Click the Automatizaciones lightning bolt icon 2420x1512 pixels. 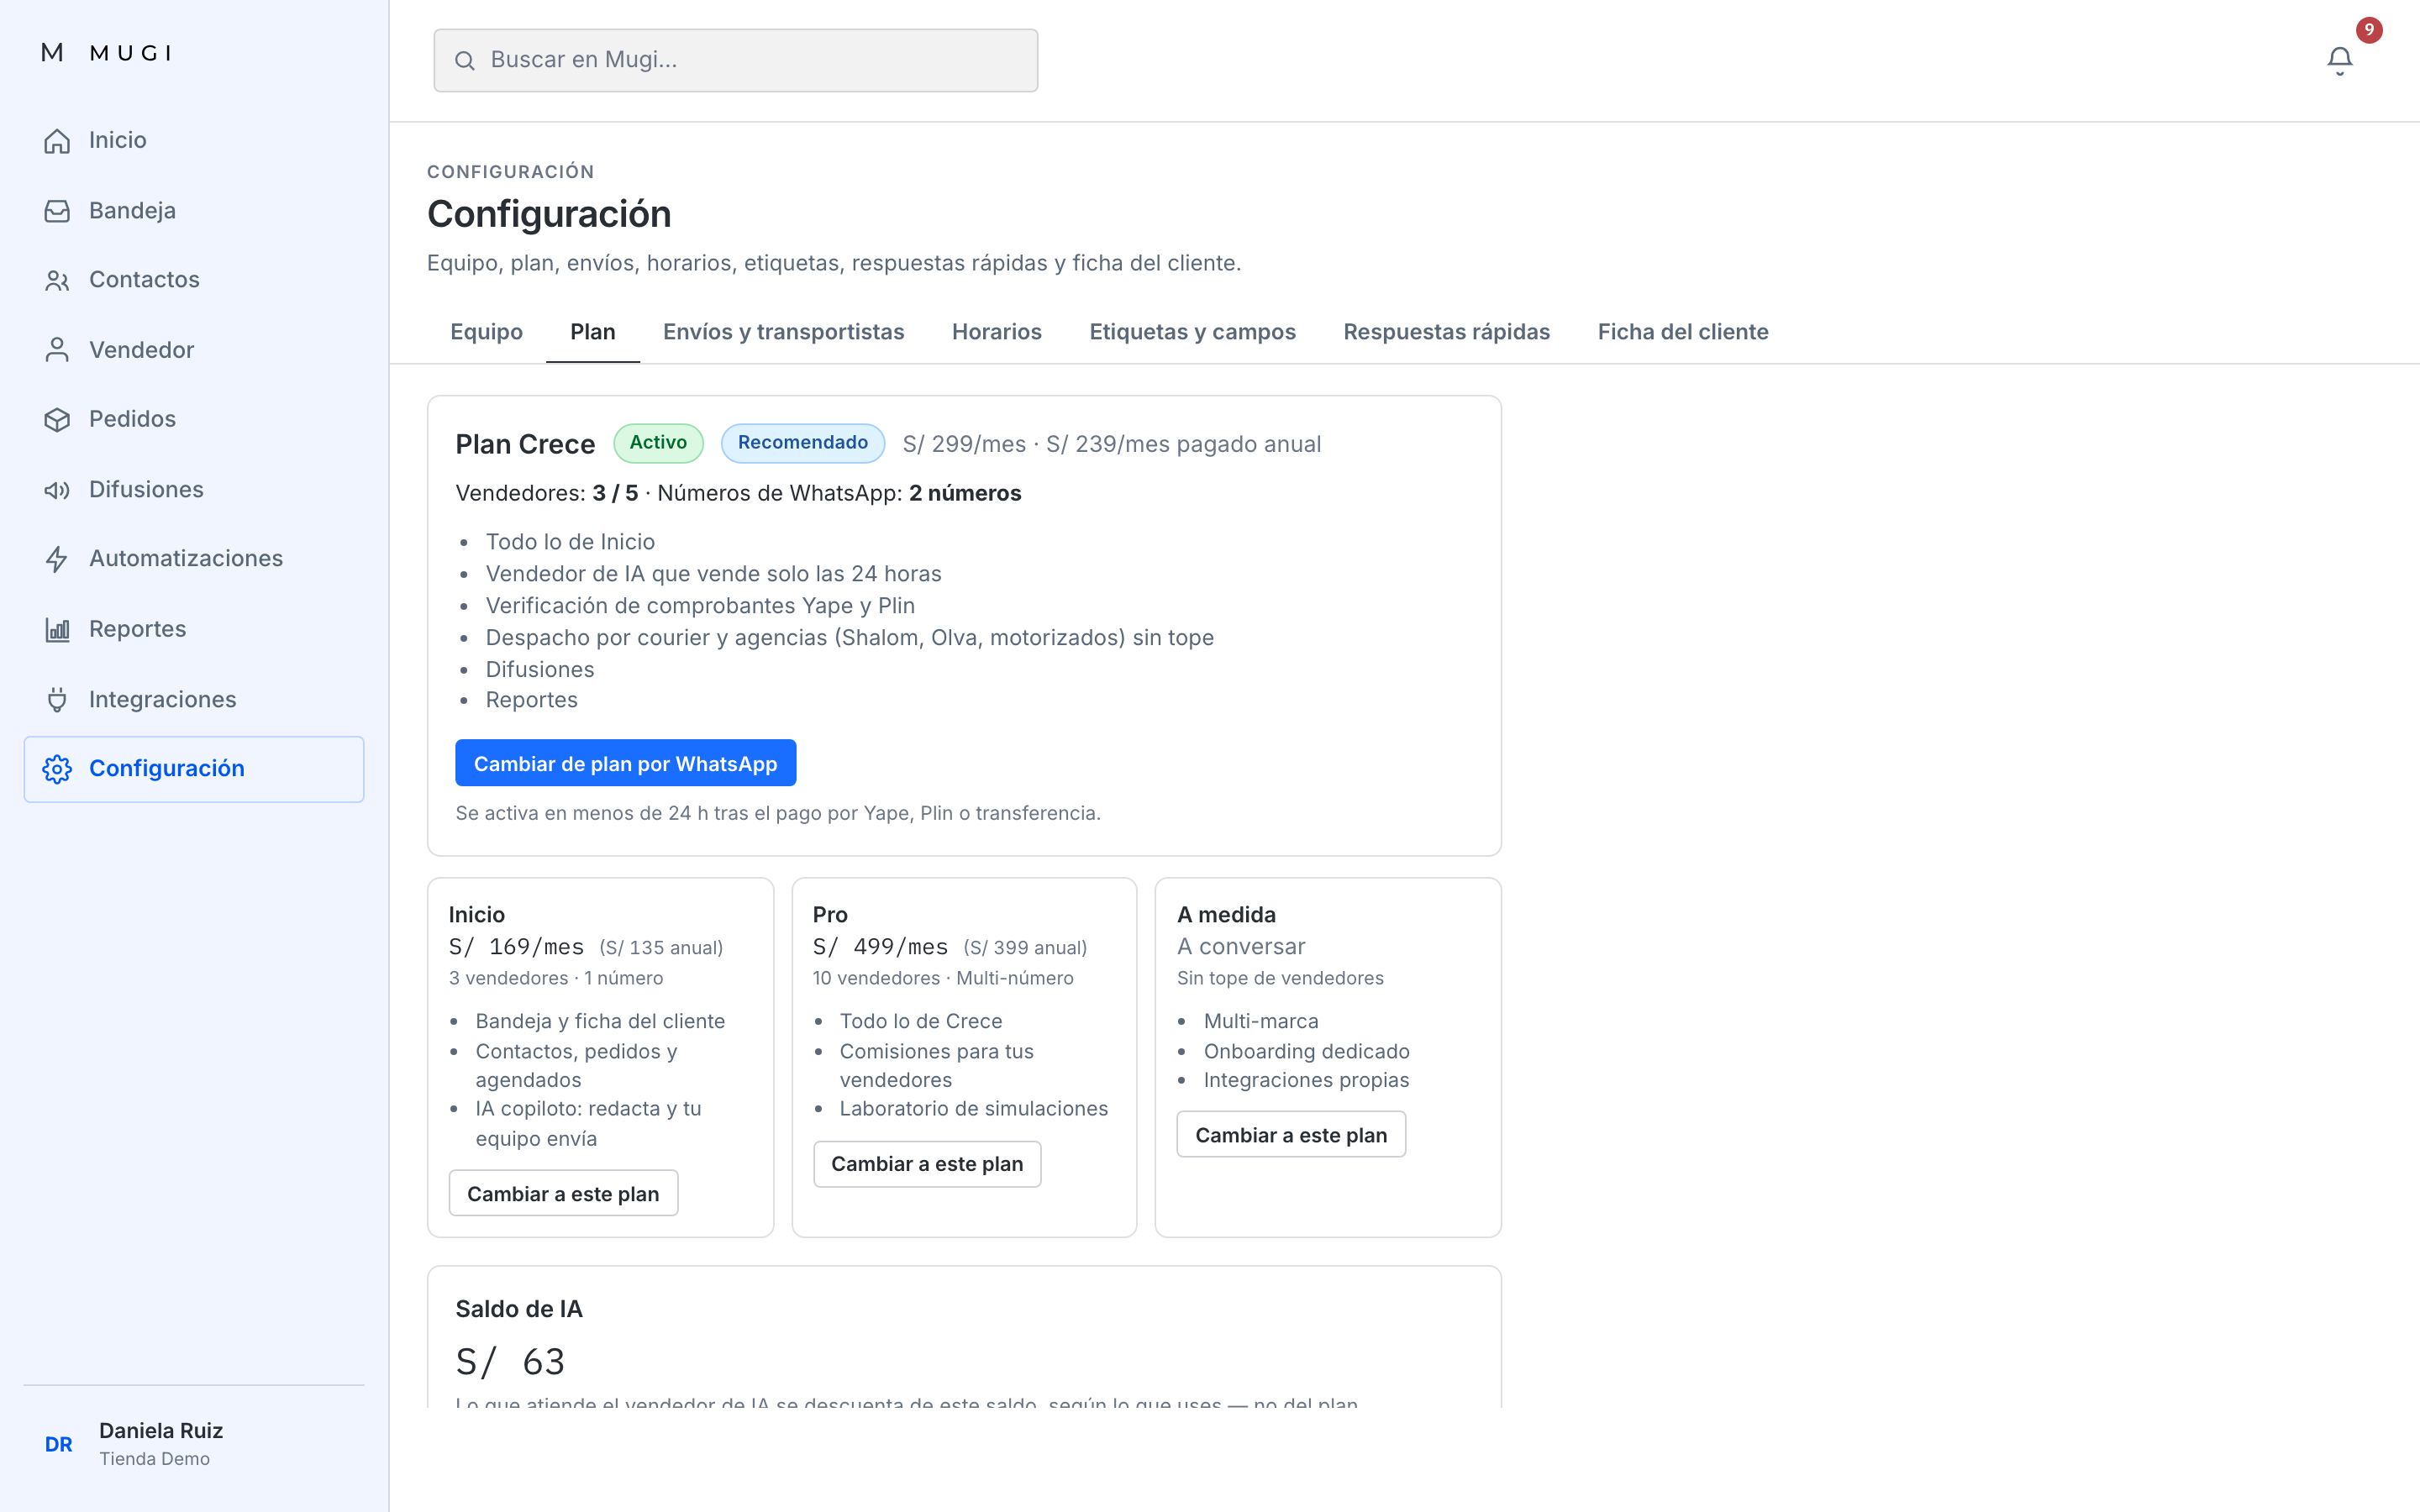(x=57, y=559)
